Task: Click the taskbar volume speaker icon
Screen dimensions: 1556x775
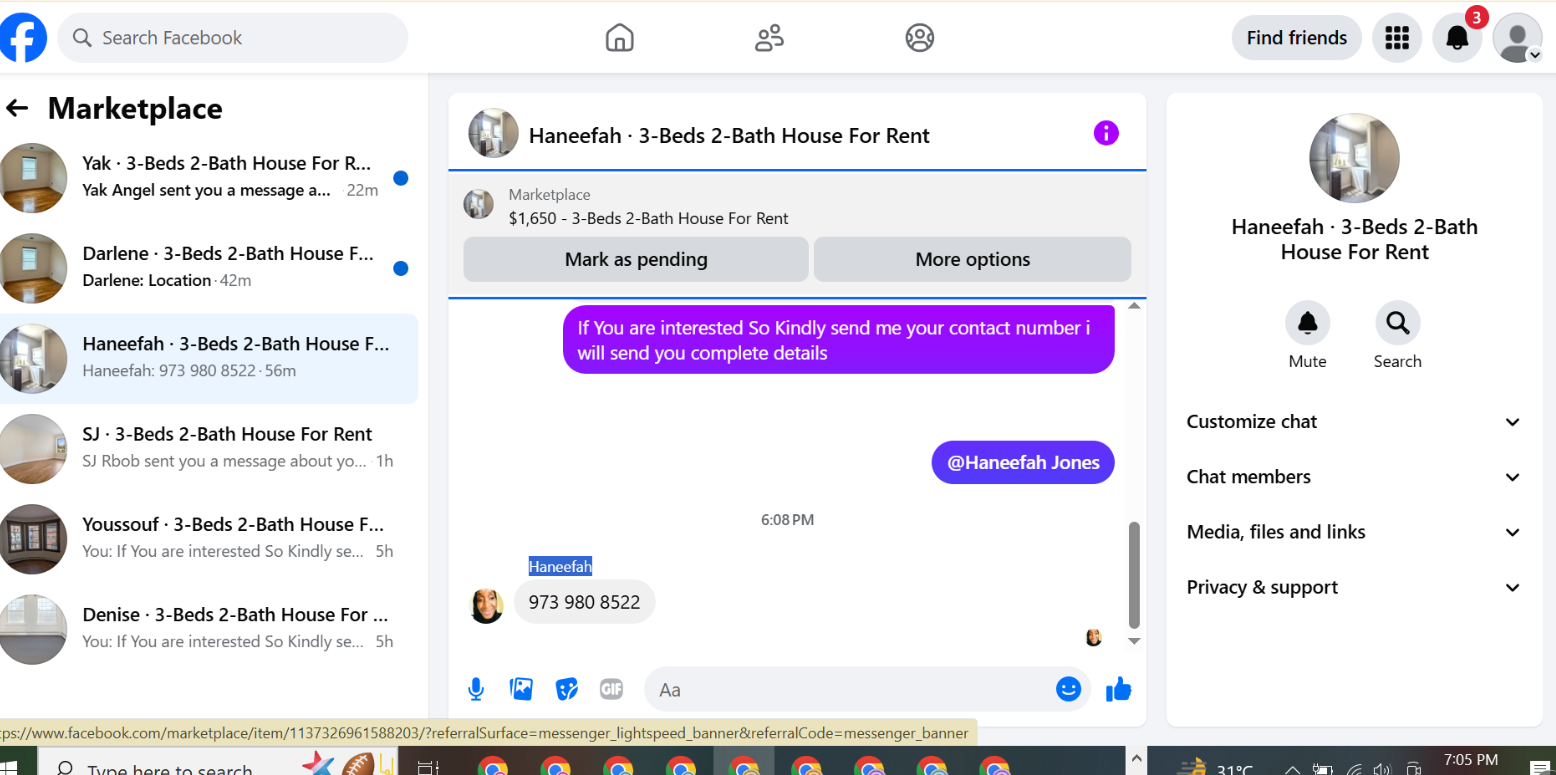Action: click(1382, 770)
